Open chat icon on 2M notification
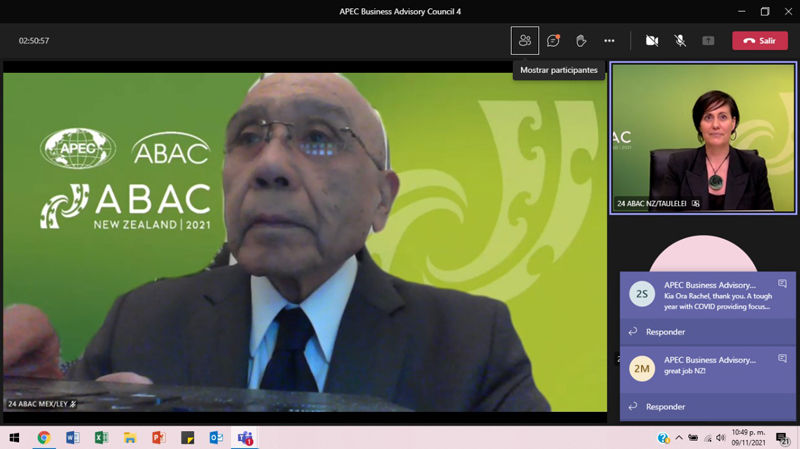Viewport: 800px width, 449px height. pos(782,358)
